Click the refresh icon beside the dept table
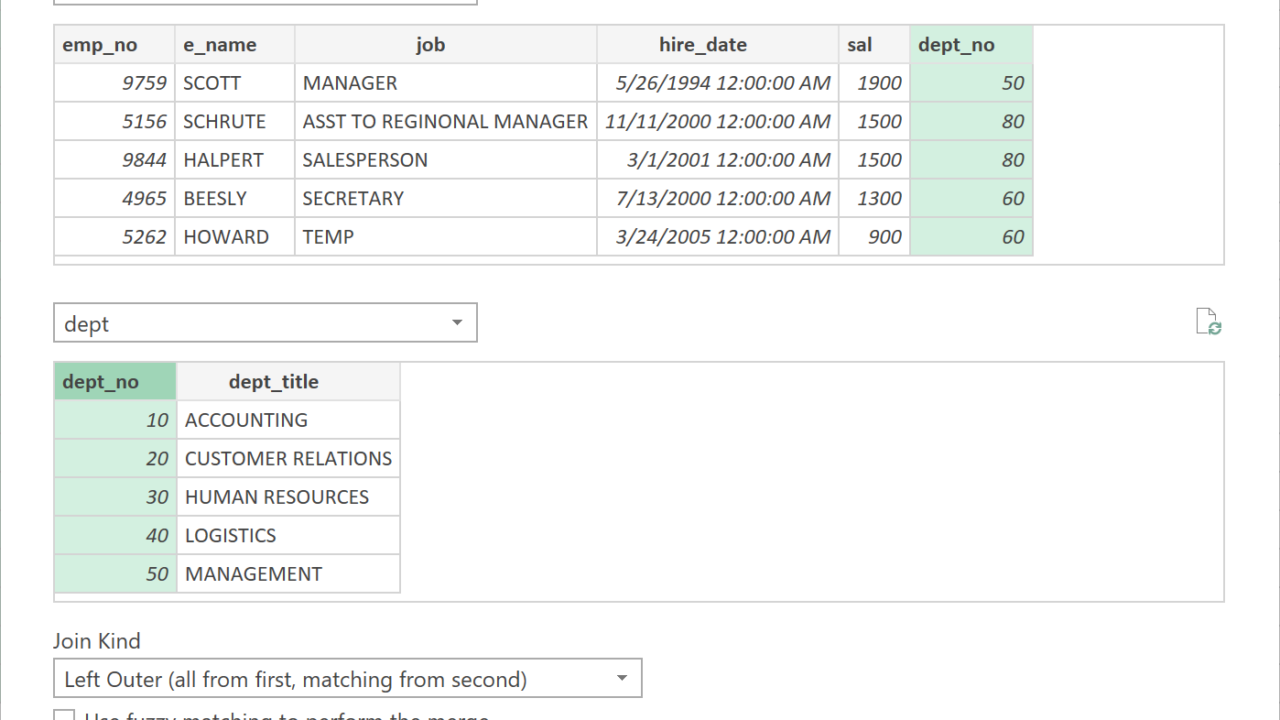 point(1209,322)
